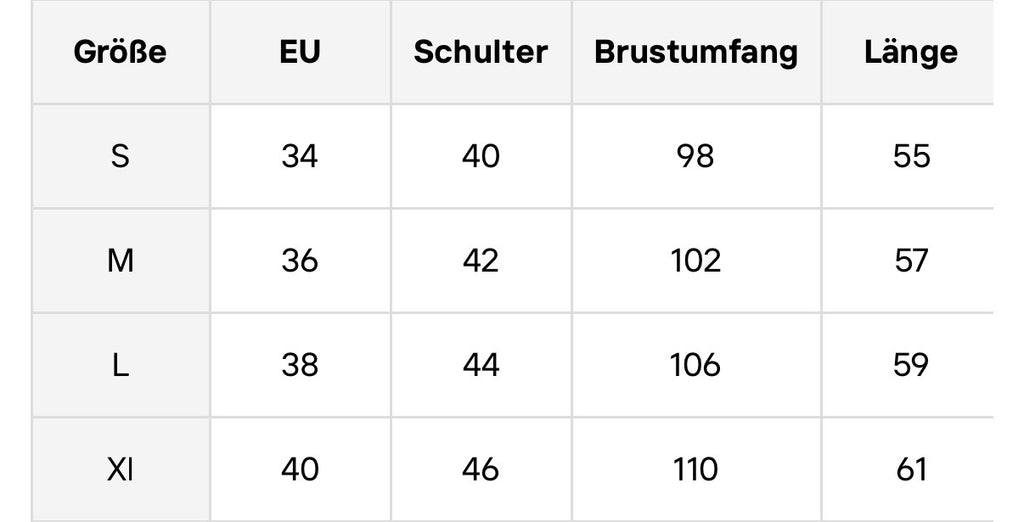Select size M row label
Viewport: 1024px width, 522px height.
pyautogui.click(x=120, y=261)
